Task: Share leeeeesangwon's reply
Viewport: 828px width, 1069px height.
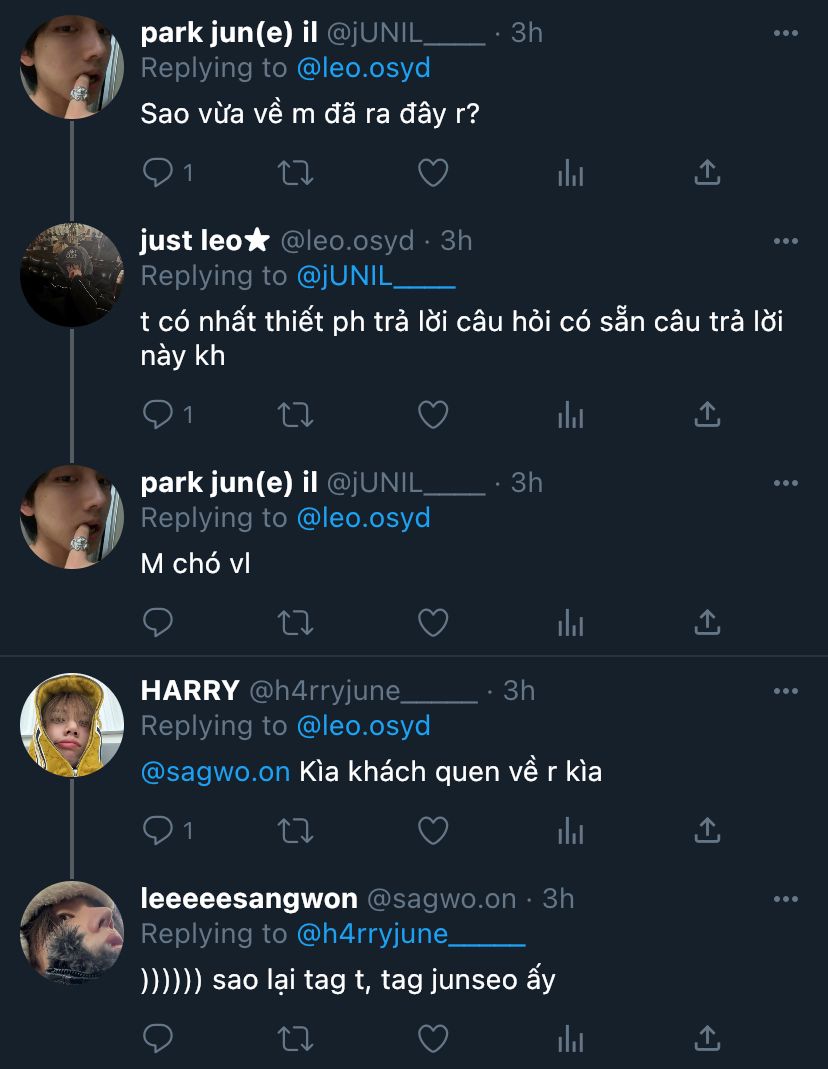Action: (707, 1038)
